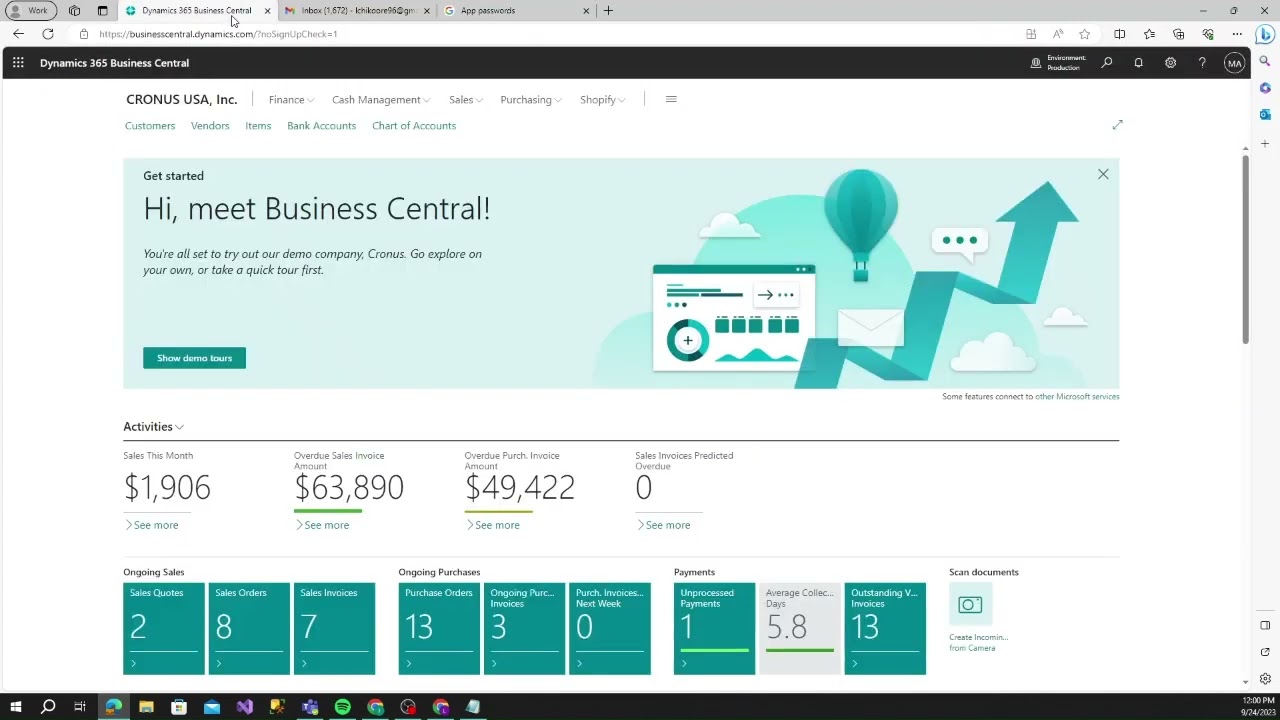The width and height of the screenshot is (1280, 720).
Task: Expand the page with the diagonal arrows icon
Action: pyautogui.click(x=1117, y=125)
